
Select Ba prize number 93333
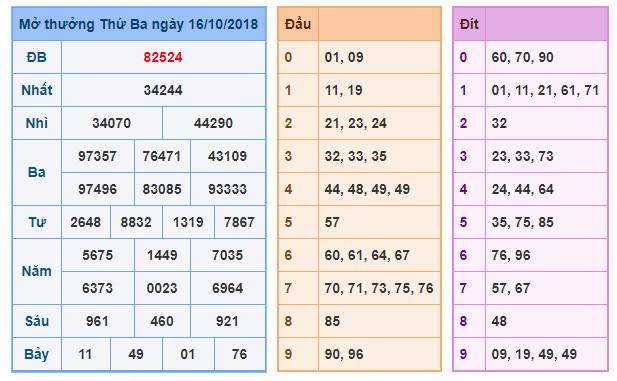click(227, 189)
